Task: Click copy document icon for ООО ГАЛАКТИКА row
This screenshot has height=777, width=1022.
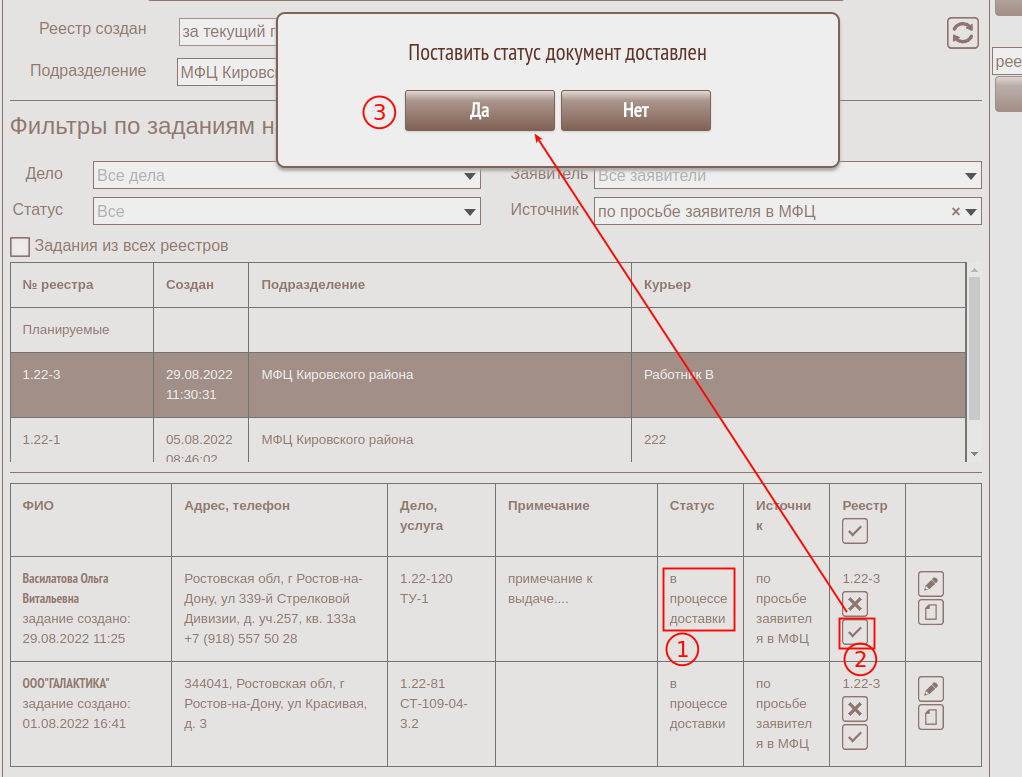Action: click(x=930, y=717)
